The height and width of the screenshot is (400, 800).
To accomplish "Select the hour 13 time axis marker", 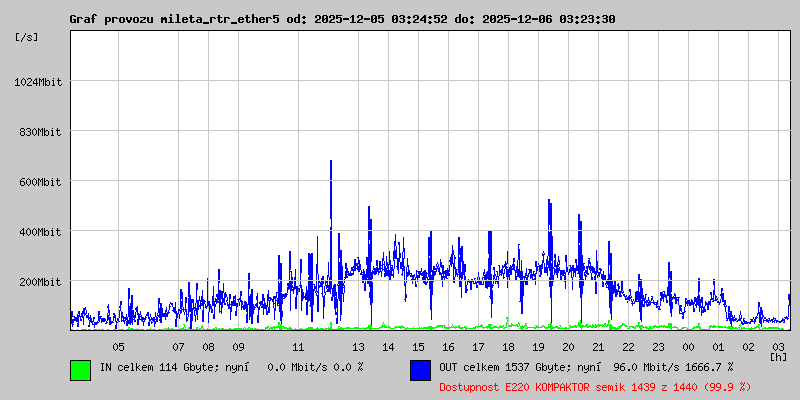I will [358, 347].
